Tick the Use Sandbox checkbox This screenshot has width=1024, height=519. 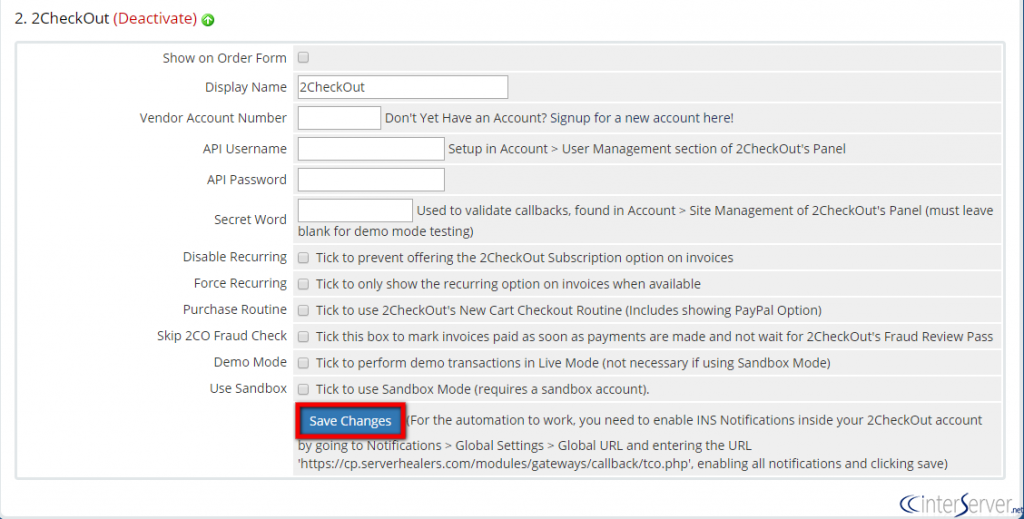(303, 389)
